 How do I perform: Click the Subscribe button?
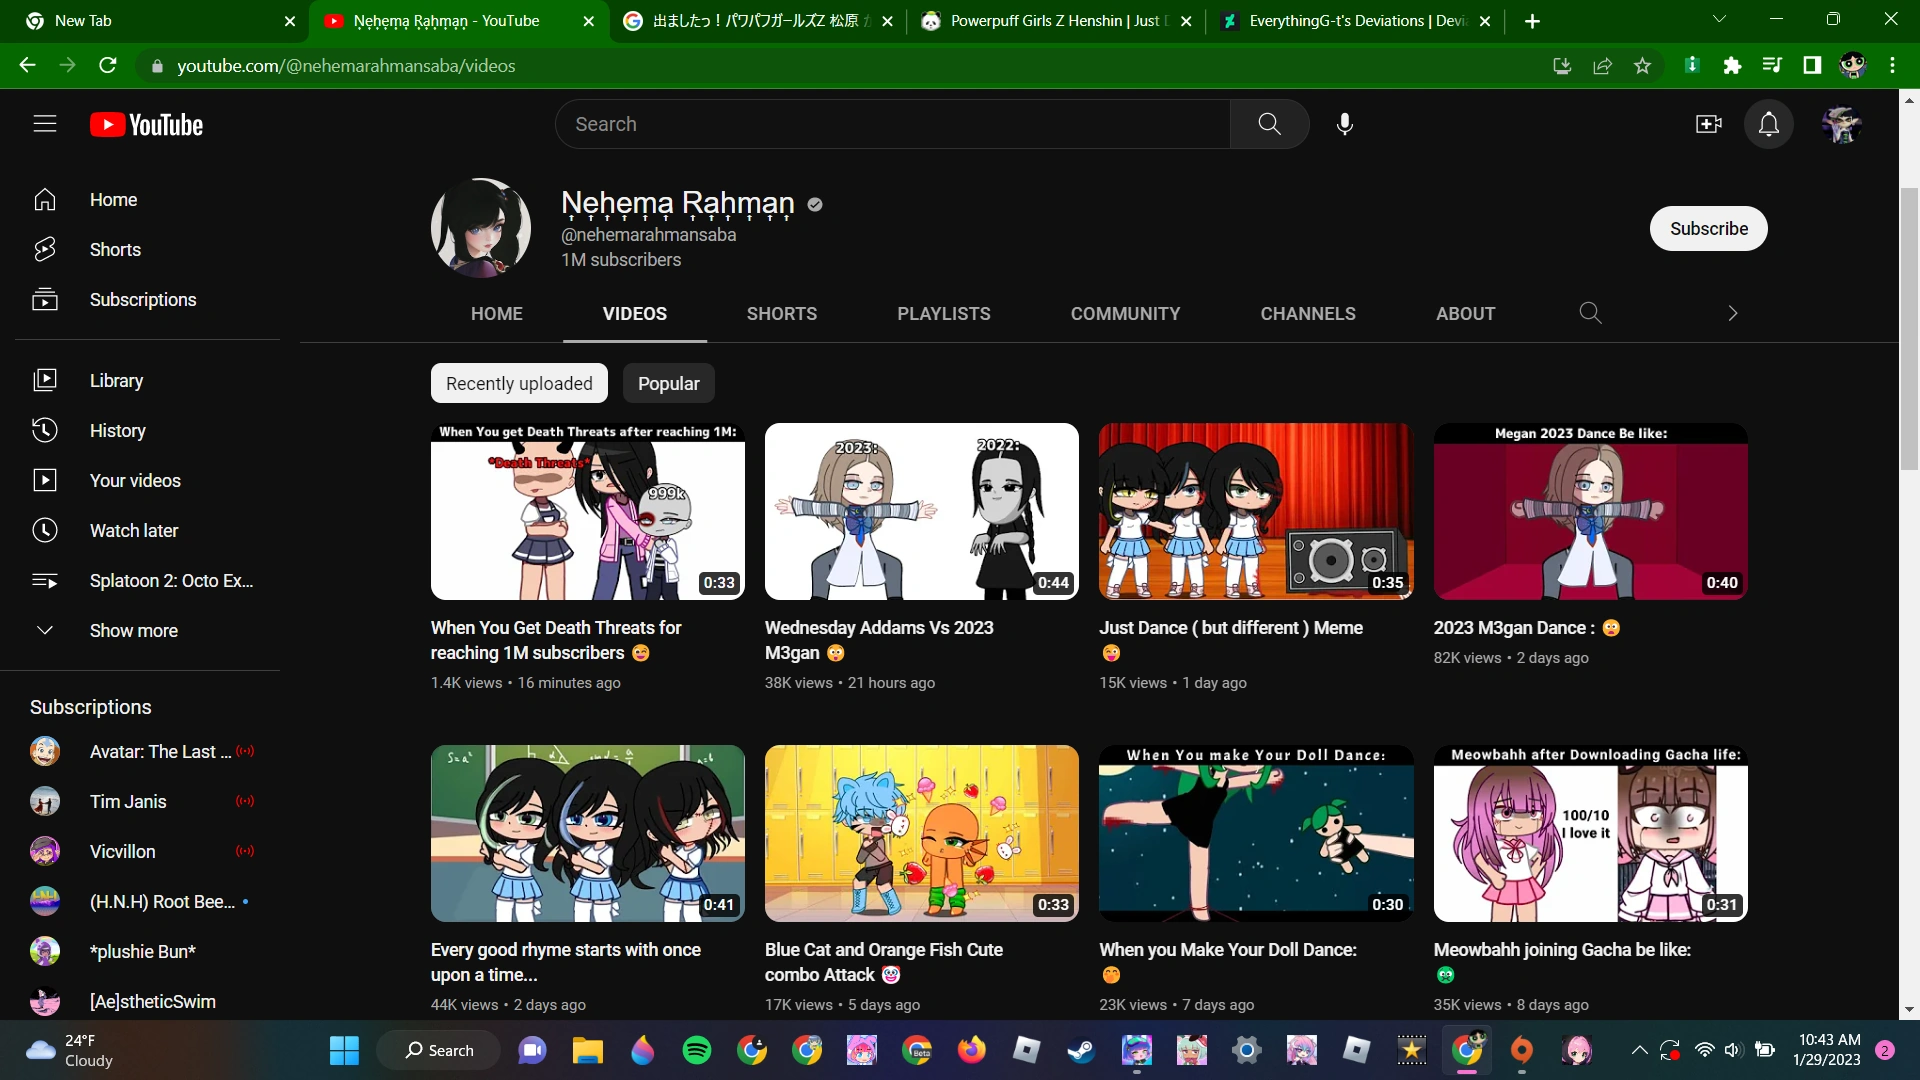click(1708, 229)
